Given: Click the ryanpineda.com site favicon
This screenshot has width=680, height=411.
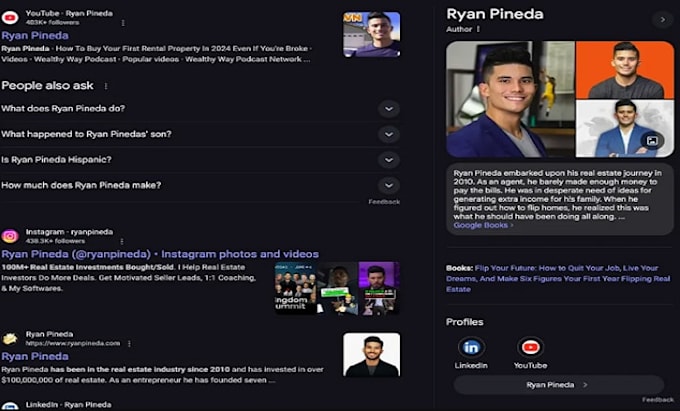Looking at the screenshot, I should tap(10, 339).
